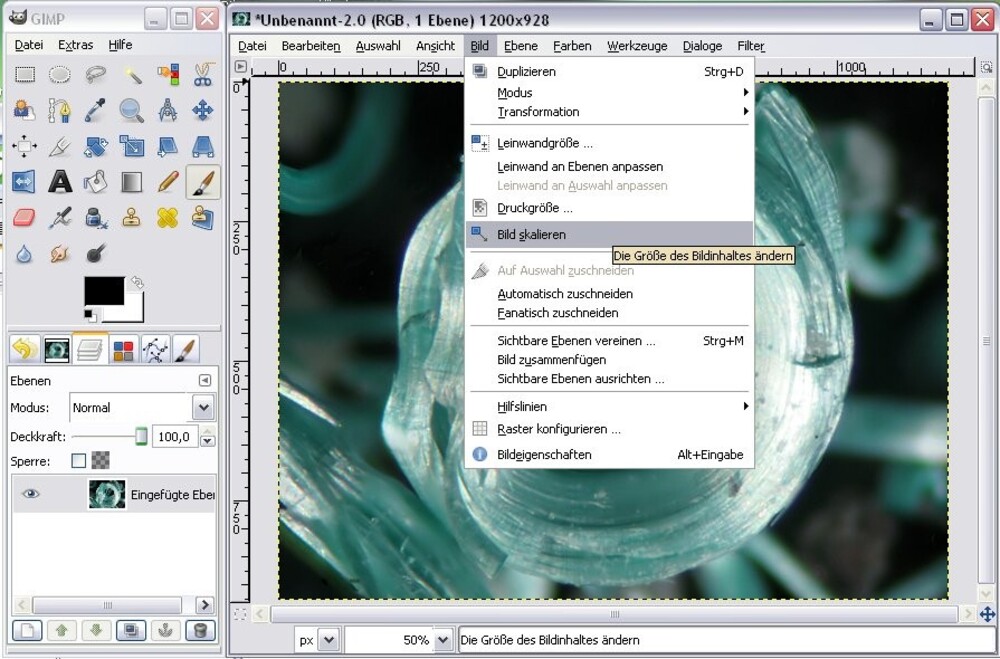Screen dimensions: 1000x659
Task: Select the Magic Wand selection tool
Action: coord(132,74)
